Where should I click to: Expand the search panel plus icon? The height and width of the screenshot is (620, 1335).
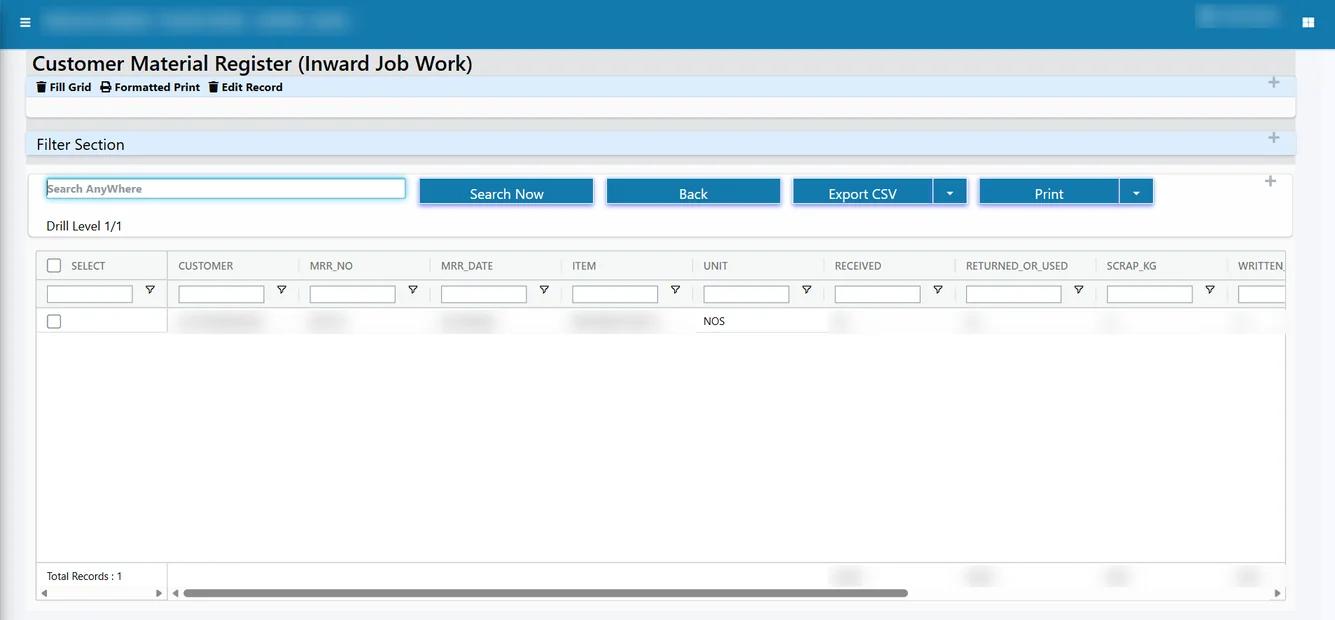pyautogui.click(x=1270, y=181)
